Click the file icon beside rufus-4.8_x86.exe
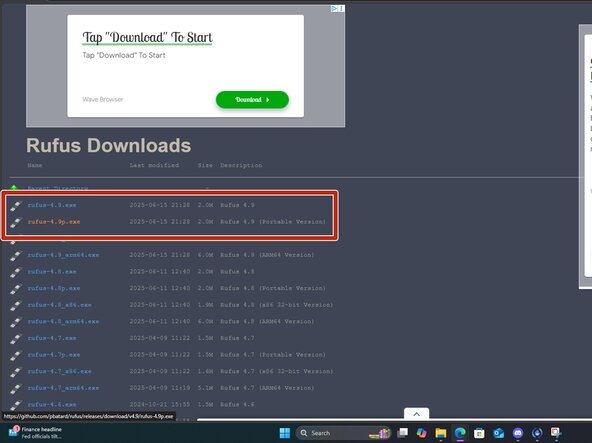 pyautogui.click(x=15, y=305)
